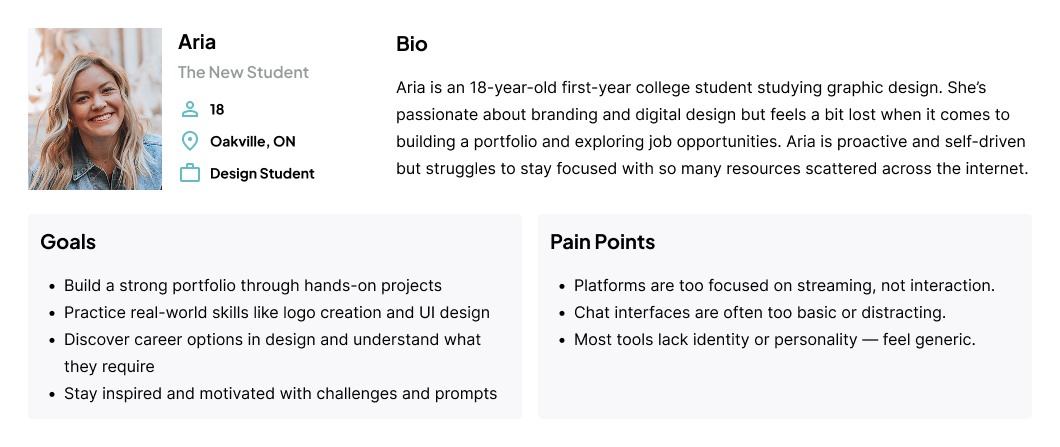The image size is (1060, 447).
Task: Click the Aria name heading
Action: 197,42
